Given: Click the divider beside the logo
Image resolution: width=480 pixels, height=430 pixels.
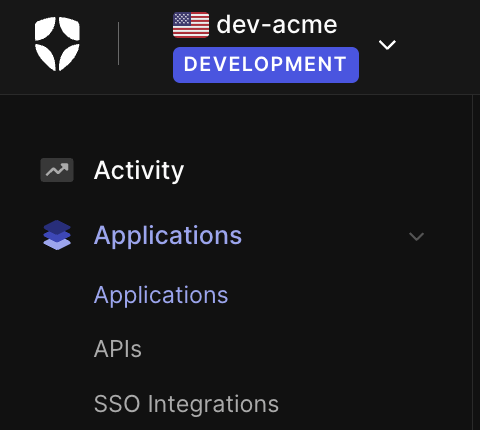Looking at the screenshot, I should 118,44.
